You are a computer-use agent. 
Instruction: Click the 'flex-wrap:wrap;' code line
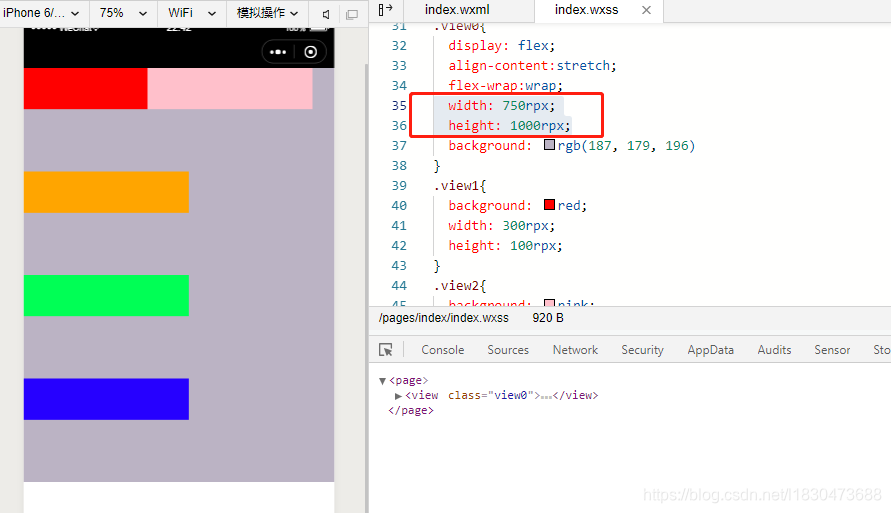pos(505,86)
